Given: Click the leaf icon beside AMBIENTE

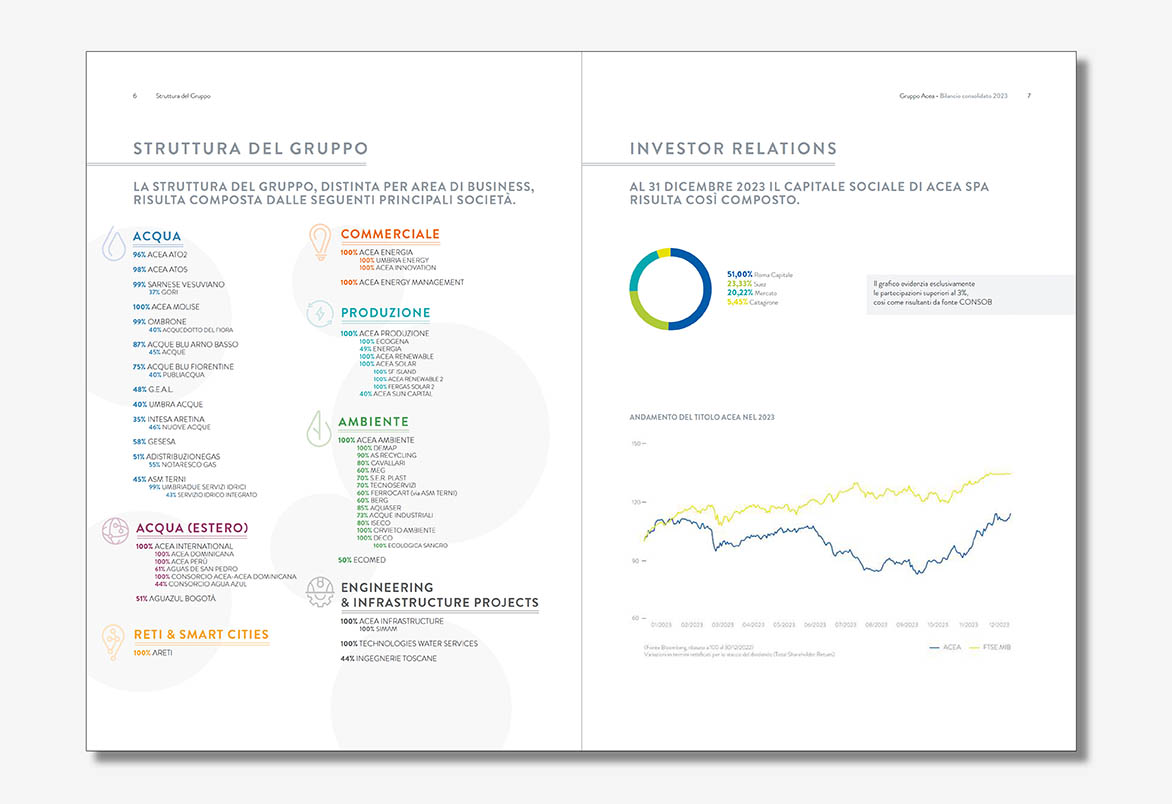Looking at the screenshot, I should (x=318, y=429).
